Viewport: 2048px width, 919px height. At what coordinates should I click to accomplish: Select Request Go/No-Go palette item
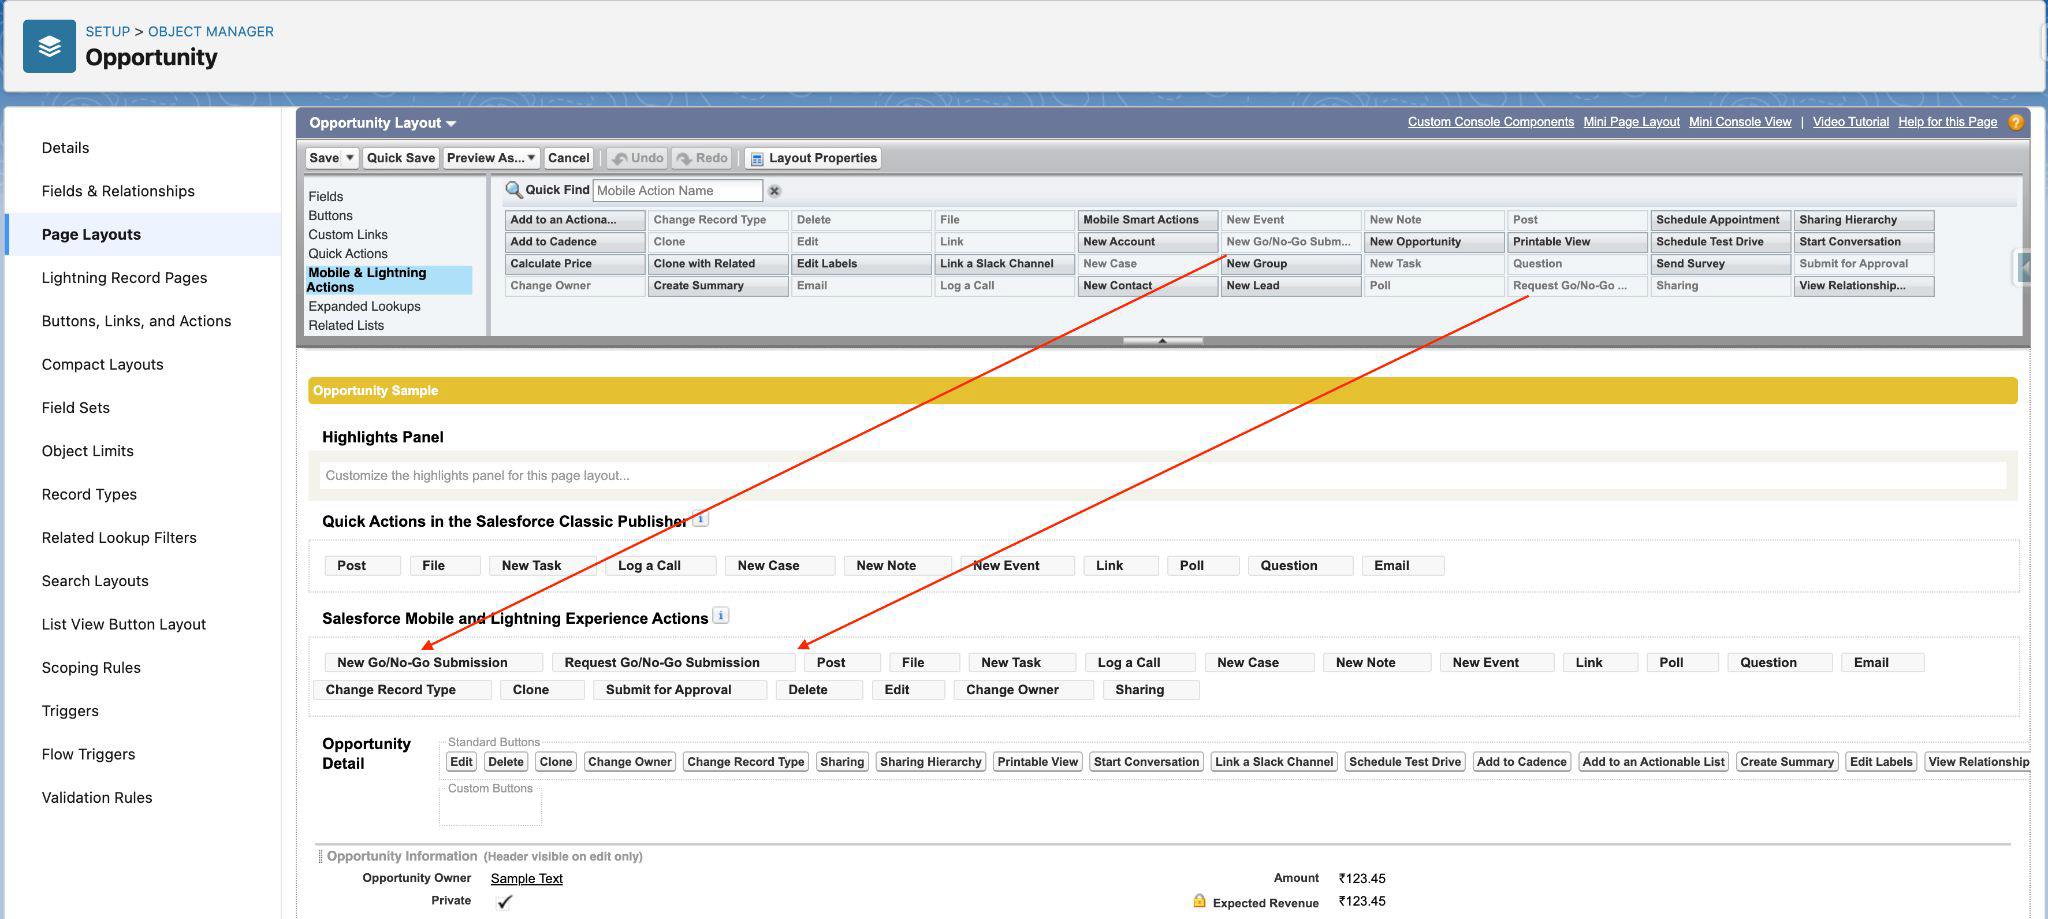click(1577, 286)
